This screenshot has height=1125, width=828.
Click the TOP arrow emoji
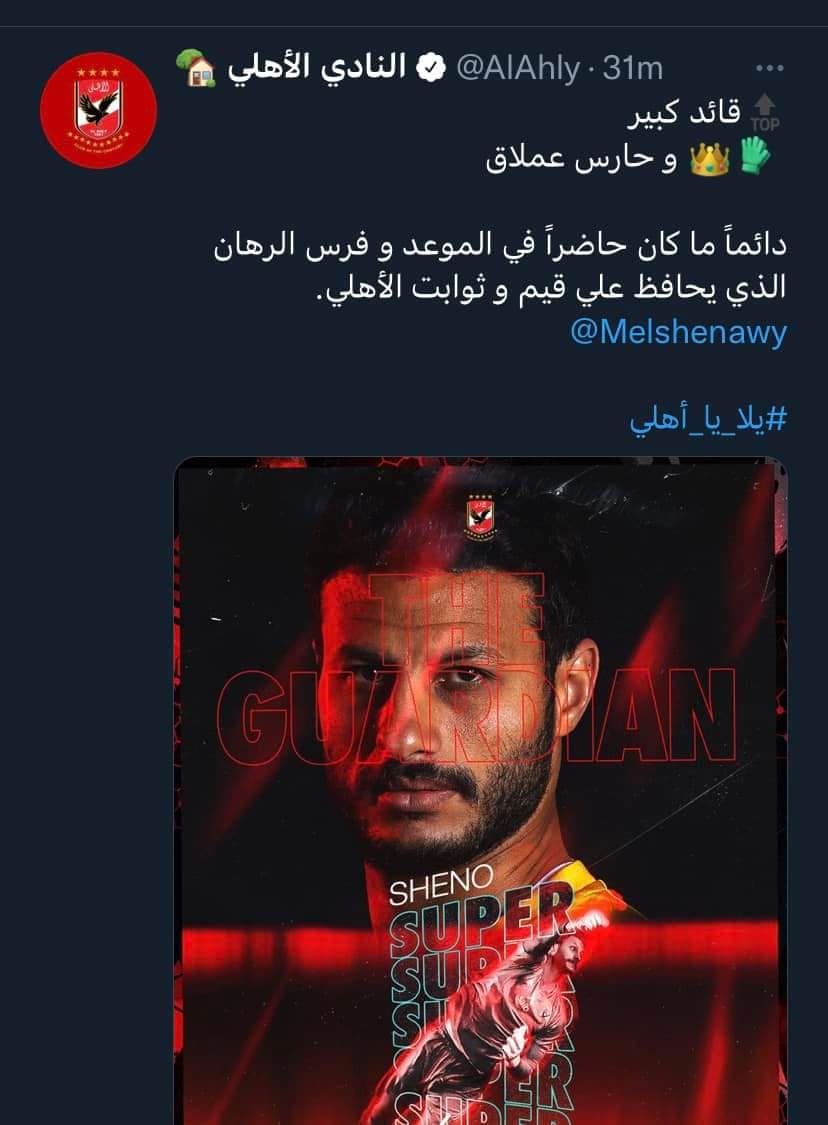(x=765, y=113)
